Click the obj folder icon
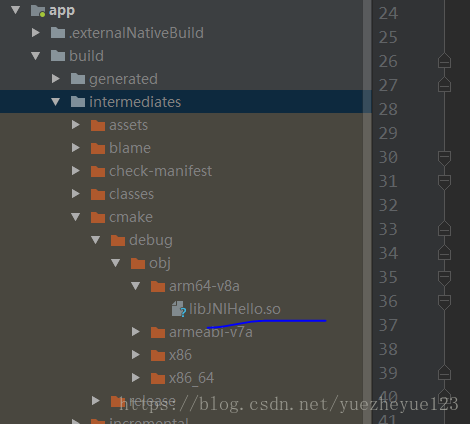Image resolution: width=470 pixels, height=424 pixels. [x=138, y=263]
